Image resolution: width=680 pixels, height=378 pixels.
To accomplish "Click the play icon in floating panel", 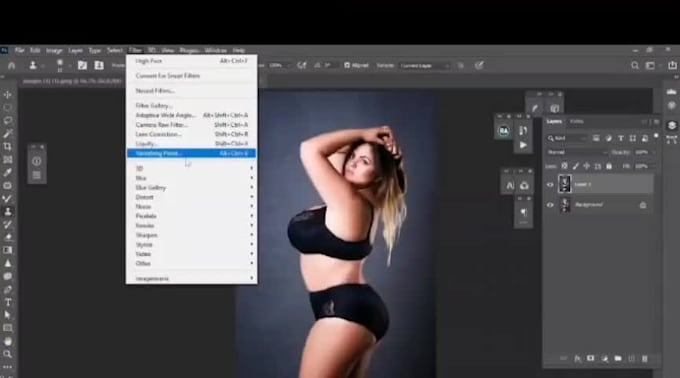I will pyautogui.click(x=523, y=145).
